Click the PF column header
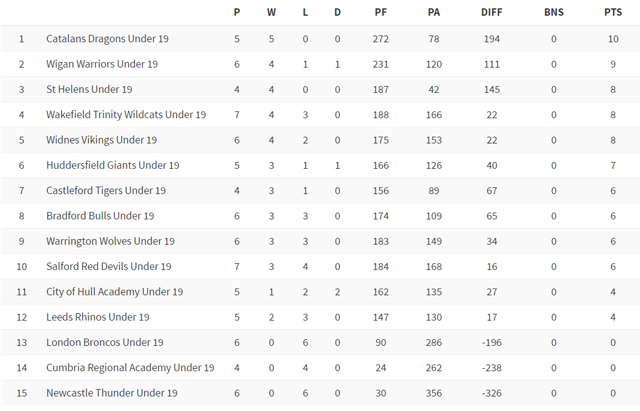Image resolution: width=640 pixels, height=411 pixels. (380, 12)
